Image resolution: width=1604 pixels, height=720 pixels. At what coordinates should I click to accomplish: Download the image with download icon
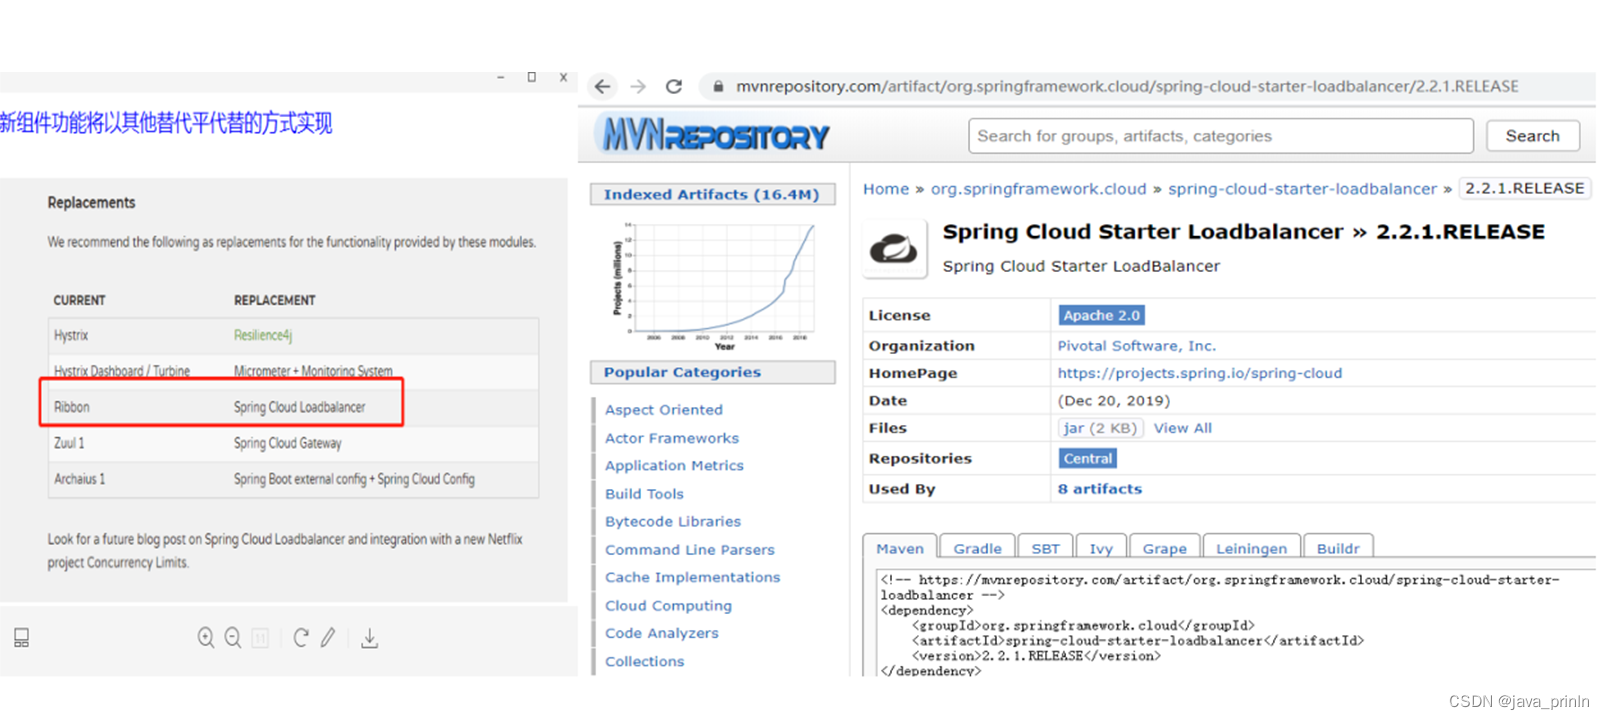369,638
